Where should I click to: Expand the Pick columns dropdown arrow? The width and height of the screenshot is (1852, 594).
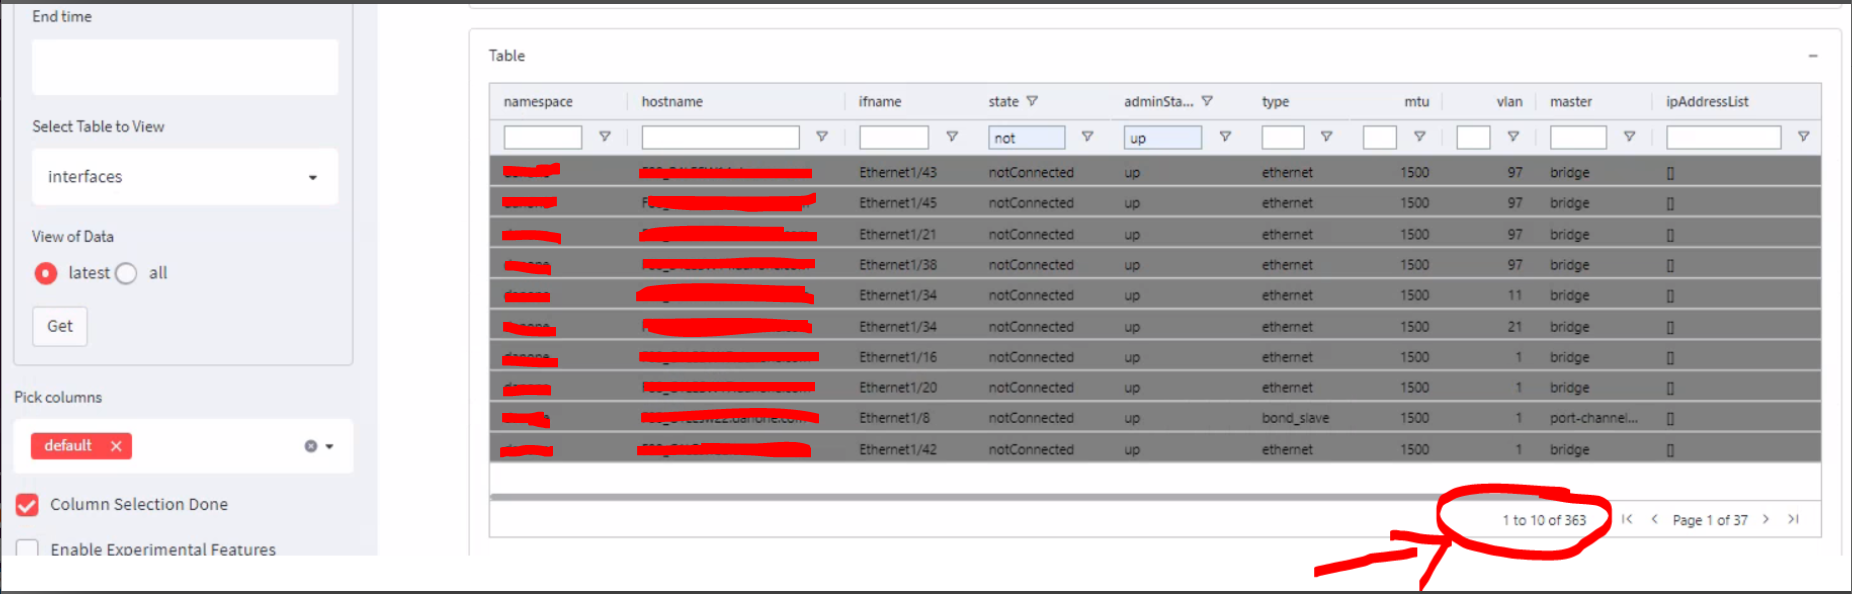[x=330, y=446]
